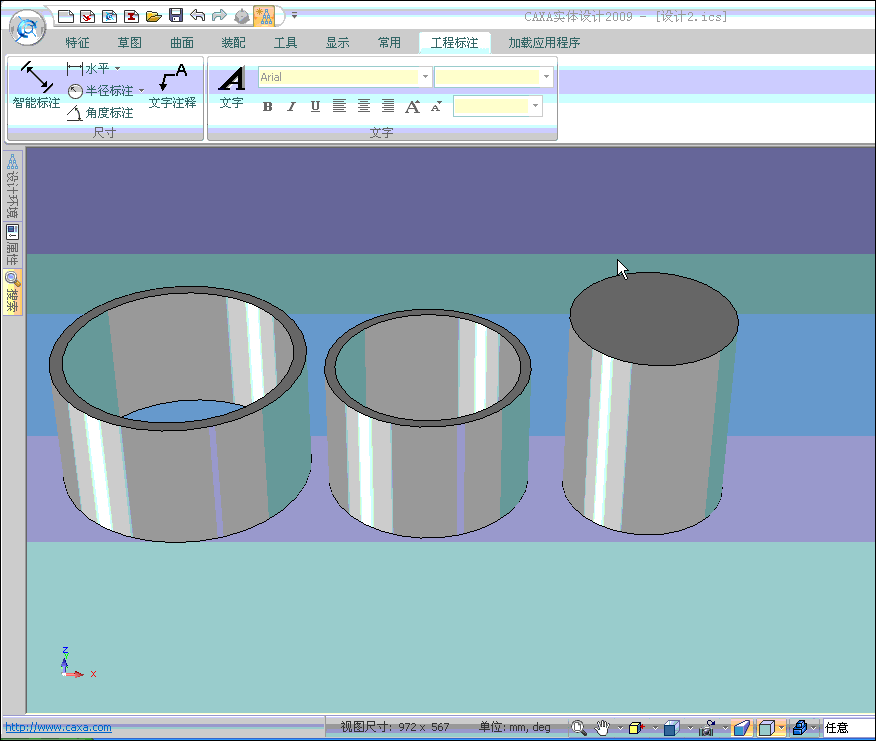The width and height of the screenshot is (876, 741).
Task: Click the dark top face of the solid cylinder
Action: tap(654, 319)
